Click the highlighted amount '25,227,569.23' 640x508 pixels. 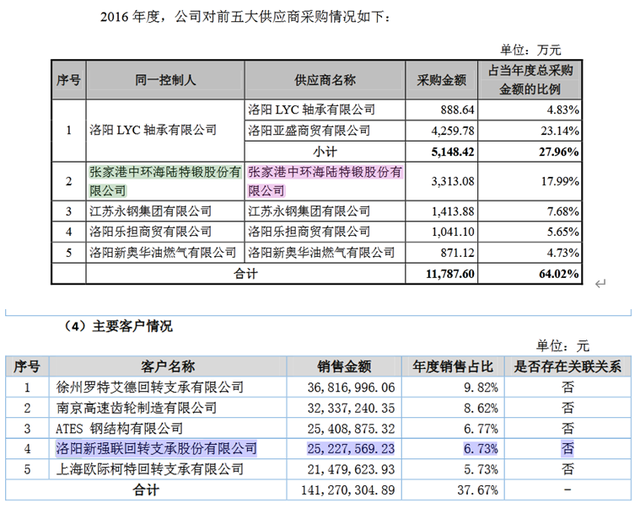tap(351, 449)
